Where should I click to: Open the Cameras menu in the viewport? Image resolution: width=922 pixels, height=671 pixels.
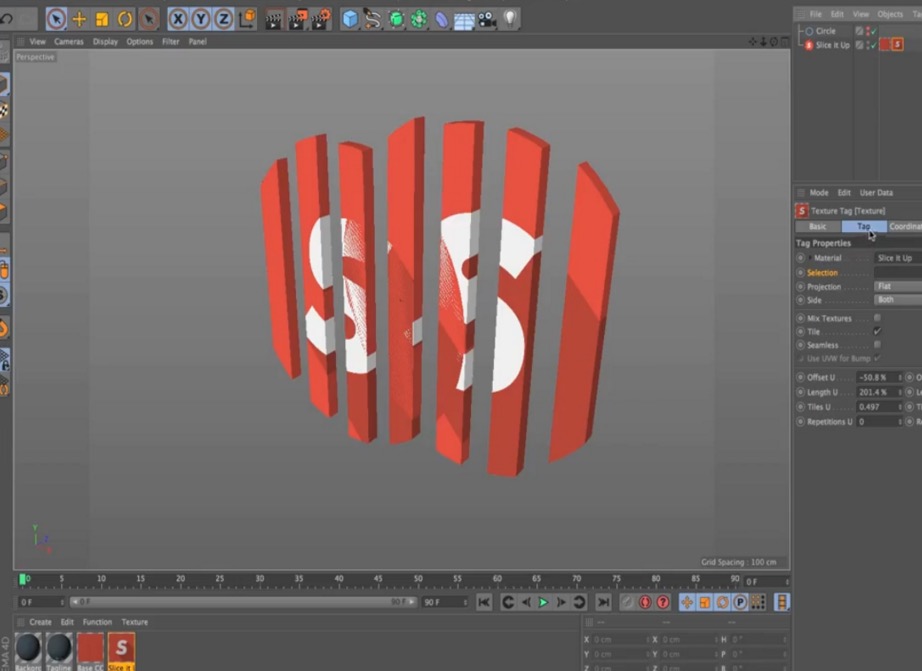(69, 41)
